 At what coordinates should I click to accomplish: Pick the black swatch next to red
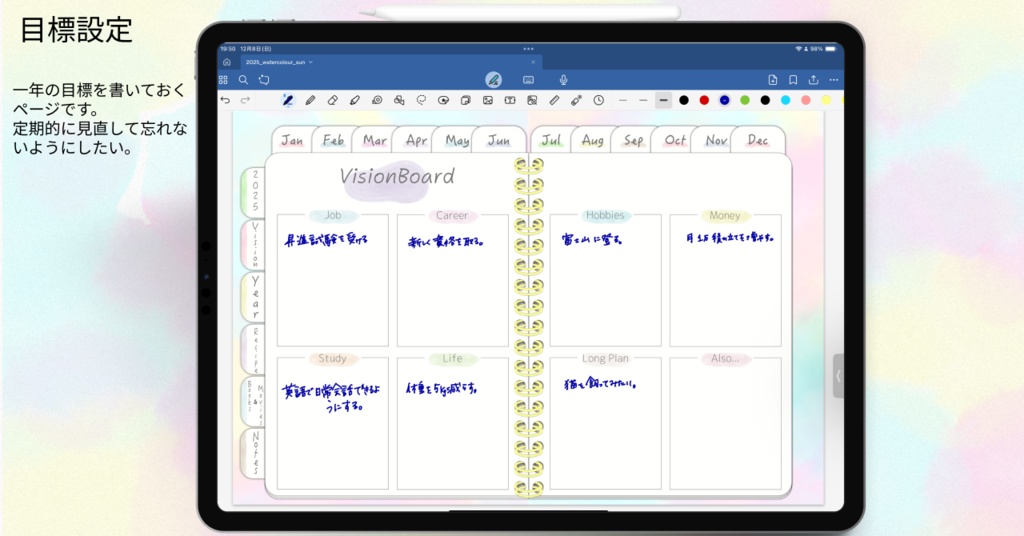pos(684,100)
